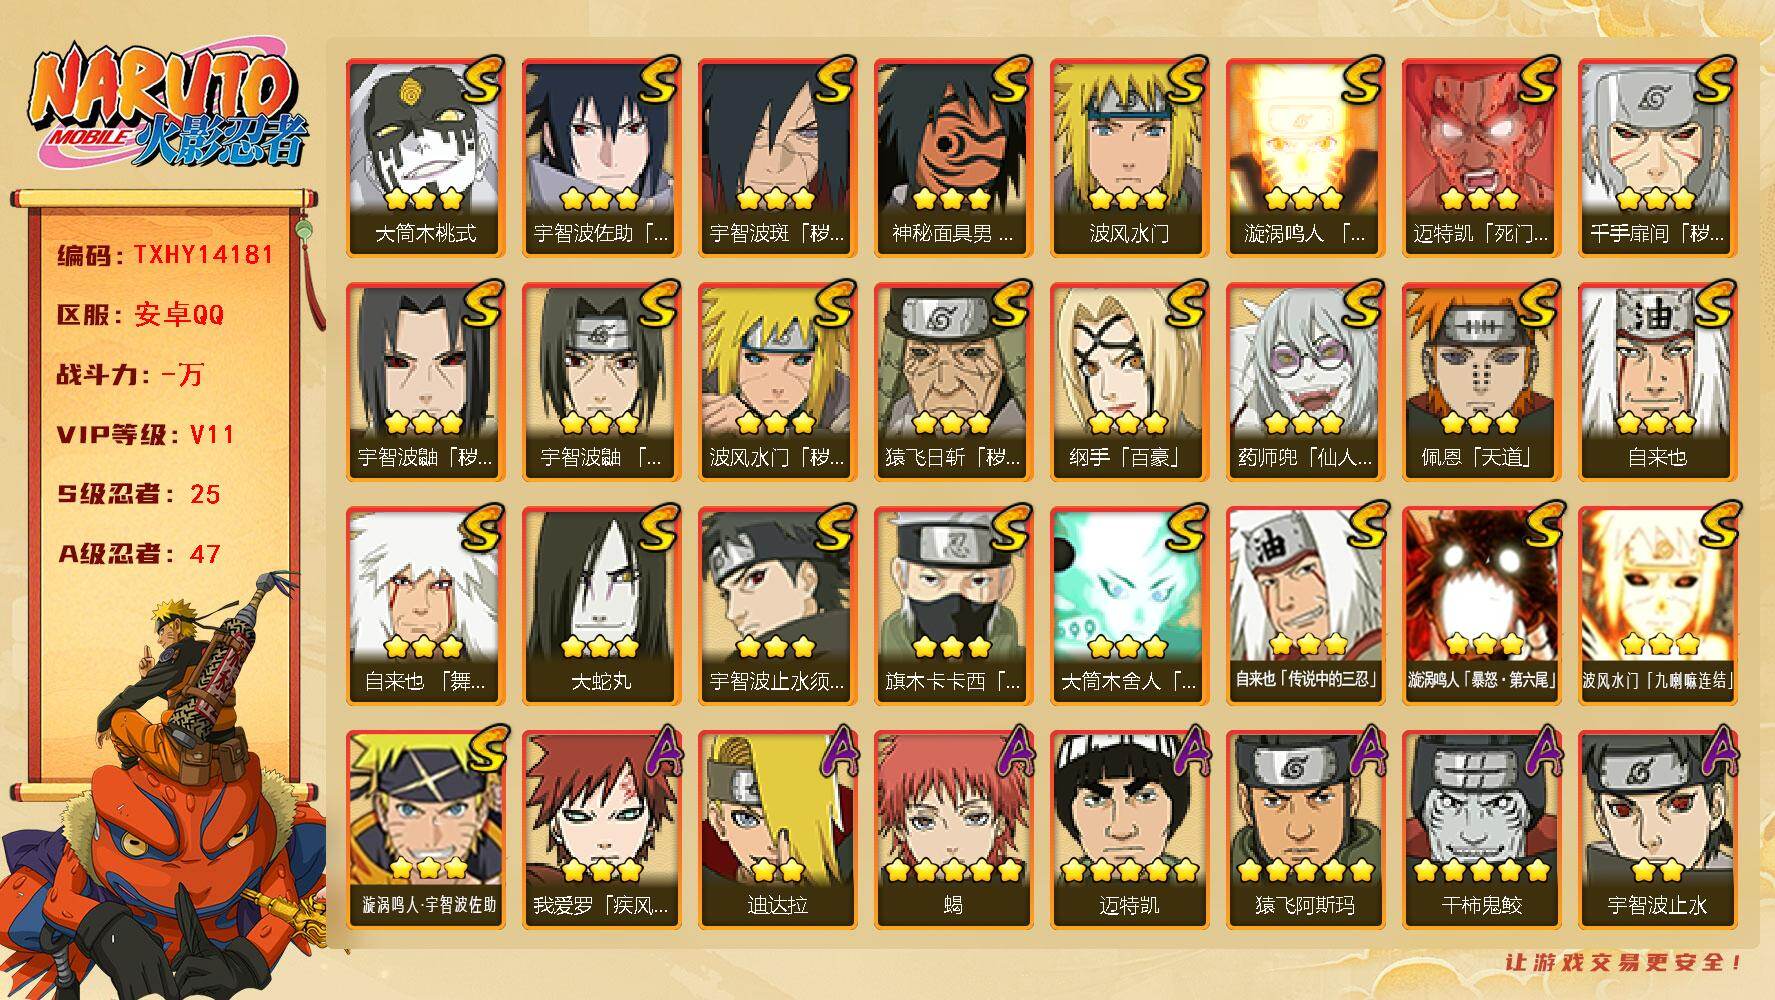Open the 迪达拉 A-rank card

tap(777, 830)
